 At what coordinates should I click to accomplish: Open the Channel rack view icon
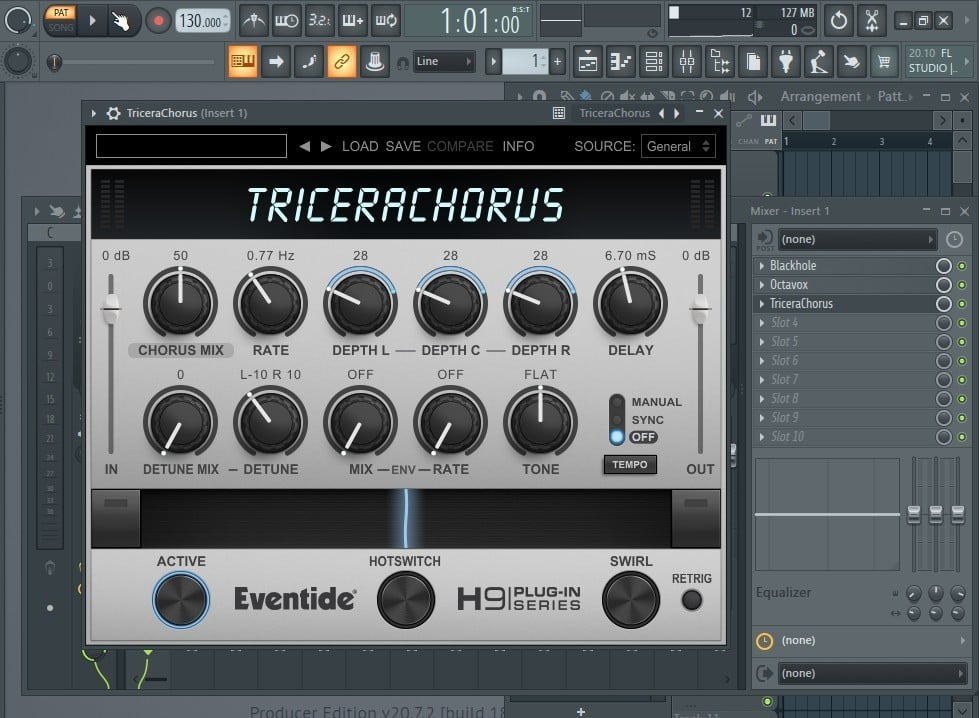click(x=654, y=61)
